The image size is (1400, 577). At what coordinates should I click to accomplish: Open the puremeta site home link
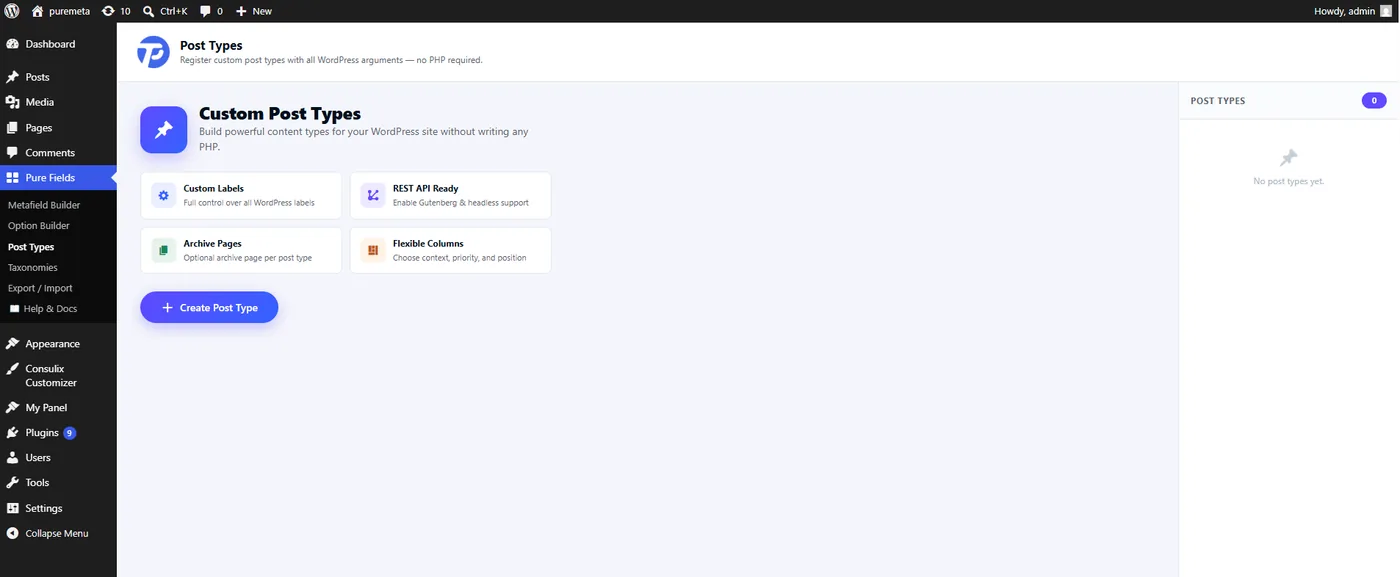tap(61, 11)
